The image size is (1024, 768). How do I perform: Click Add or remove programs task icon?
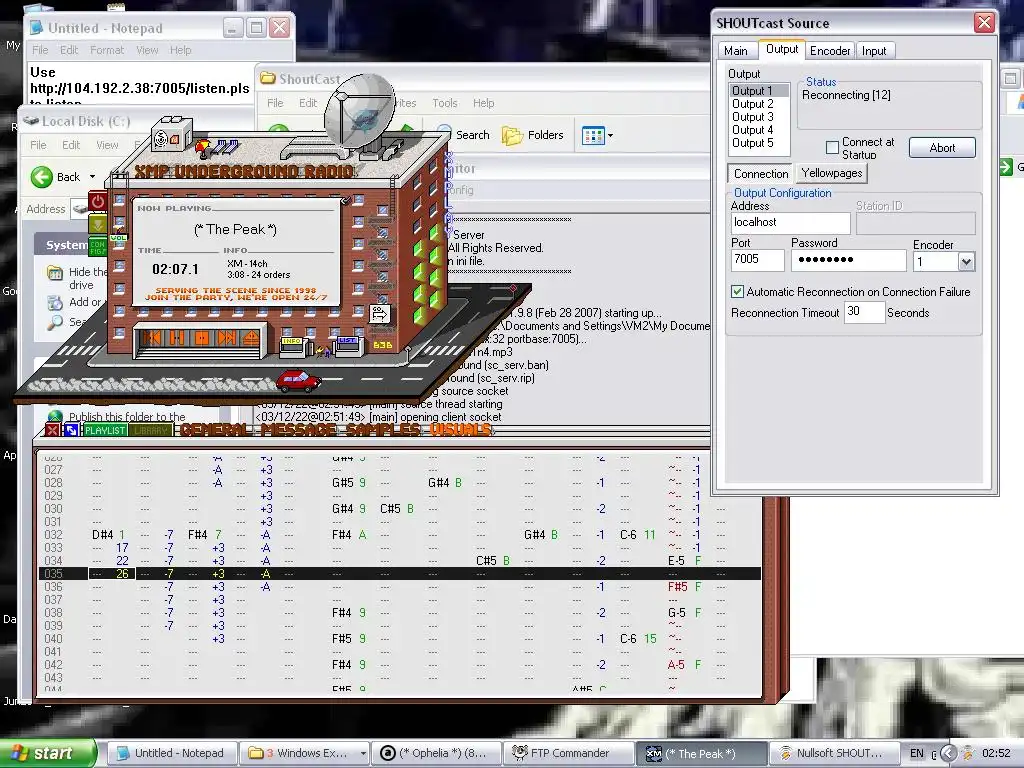click(55, 302)
